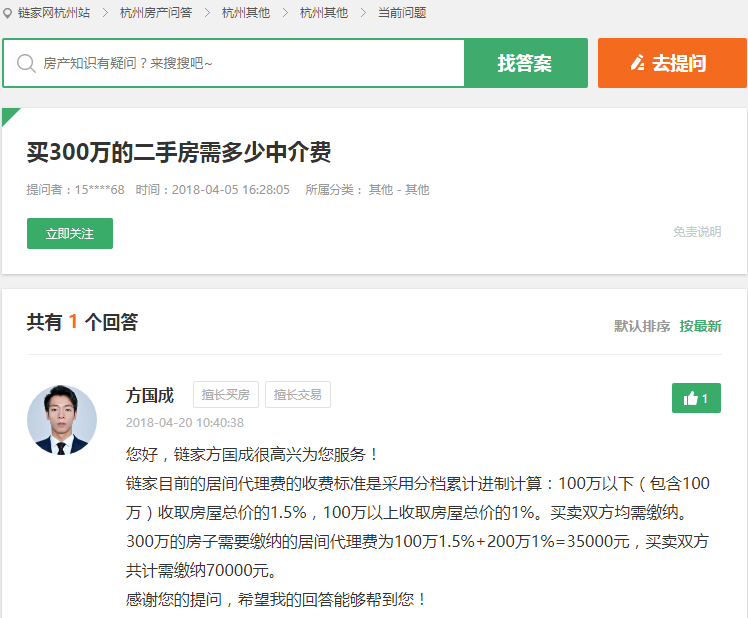Click the green 找答案 search button
748x618 pixels.
tap(526, 63)
